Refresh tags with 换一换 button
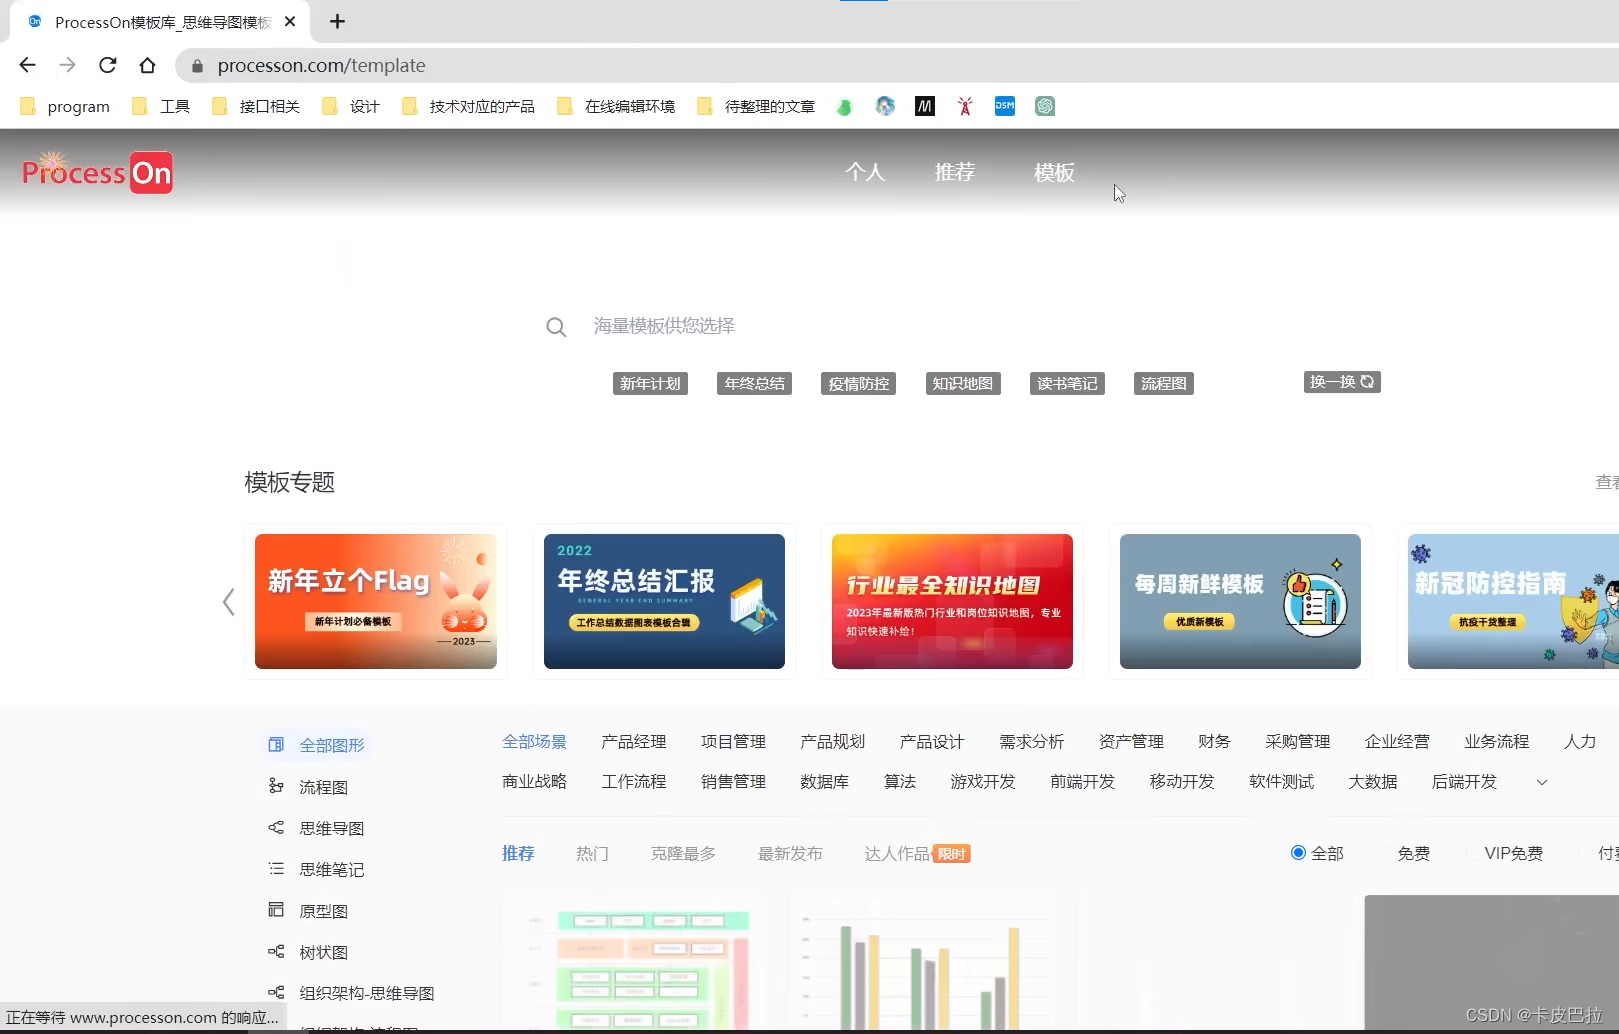The height and width of the screenshot is (1034, 1619). (1342, 382)
